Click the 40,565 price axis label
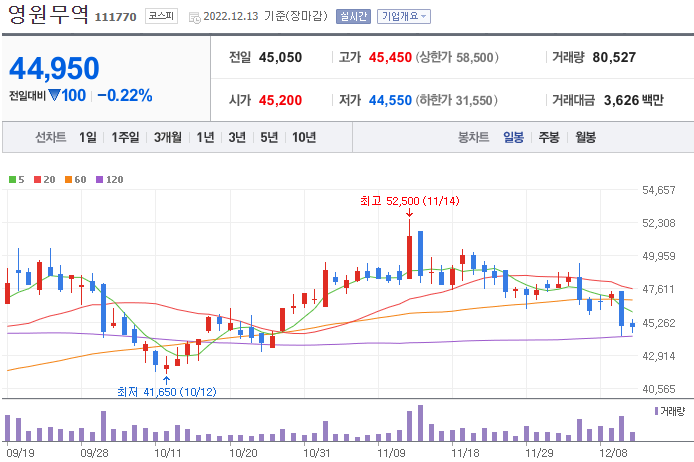Viewport: 694px width, 462px height. (x=659, y=389)
